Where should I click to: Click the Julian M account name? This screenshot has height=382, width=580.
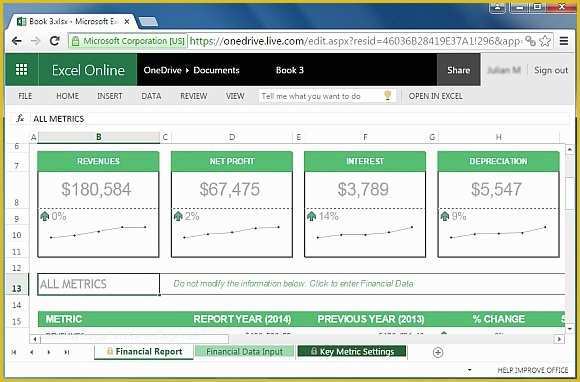pyautogui.click(x=504, y=70)
